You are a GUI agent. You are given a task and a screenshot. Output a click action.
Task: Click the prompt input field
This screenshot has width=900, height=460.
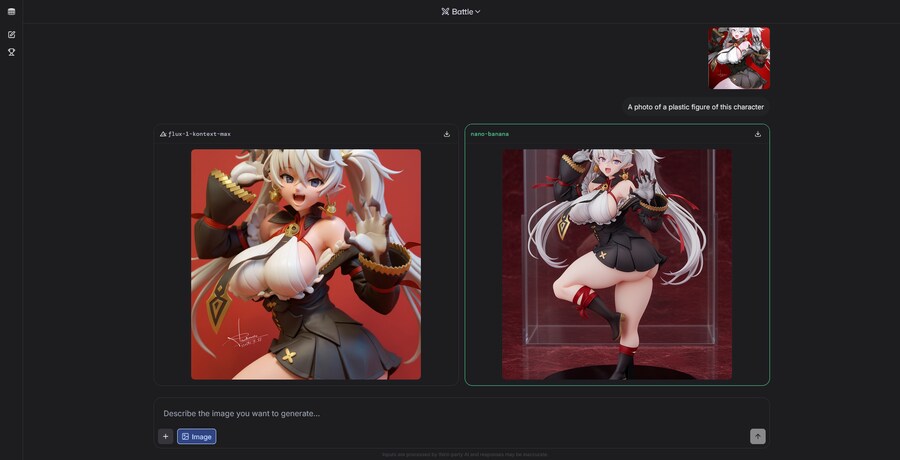point(461,413)
